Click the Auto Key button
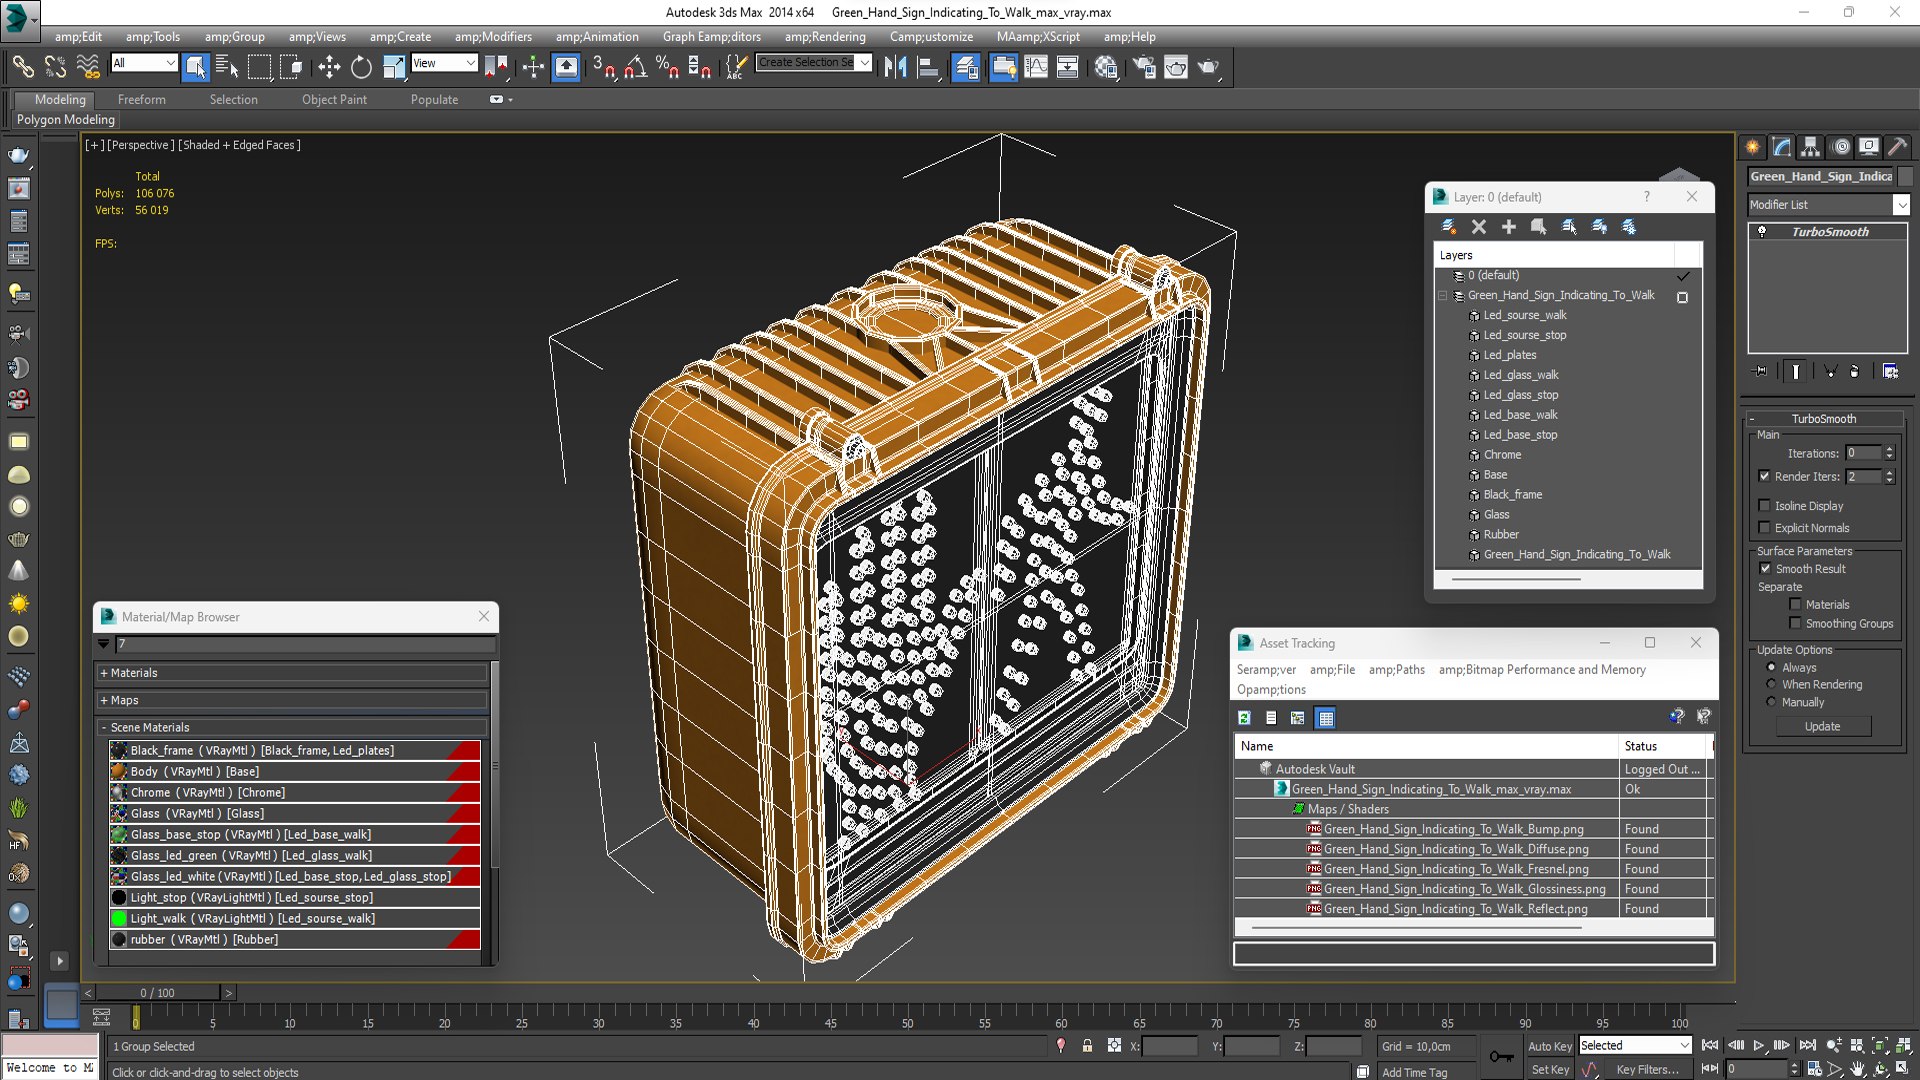 [1549, 1046]
